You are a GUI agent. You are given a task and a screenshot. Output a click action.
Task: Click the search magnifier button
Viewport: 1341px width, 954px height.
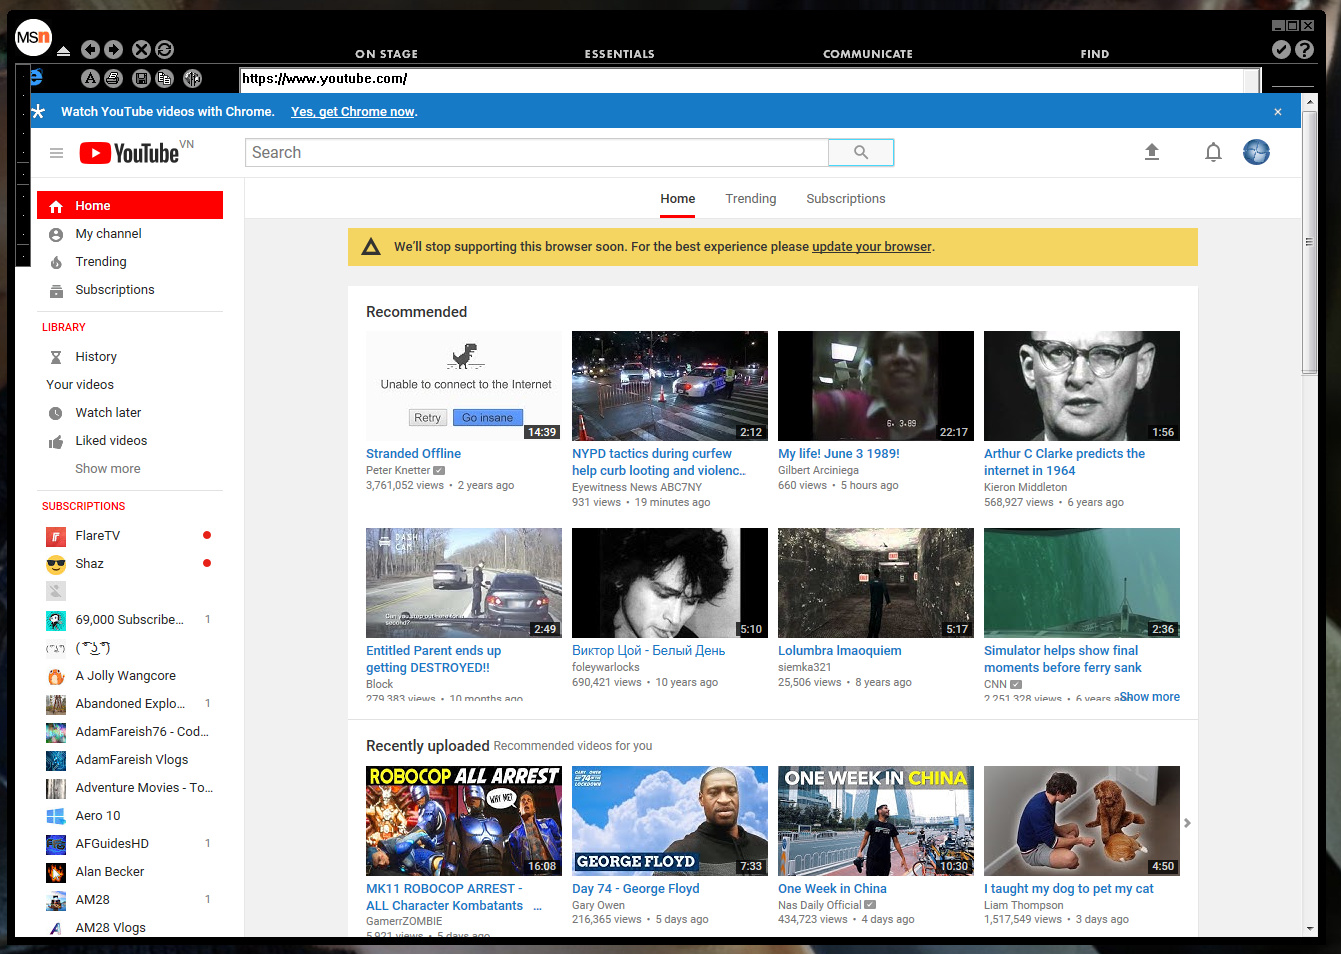click(x=861, y=152)
